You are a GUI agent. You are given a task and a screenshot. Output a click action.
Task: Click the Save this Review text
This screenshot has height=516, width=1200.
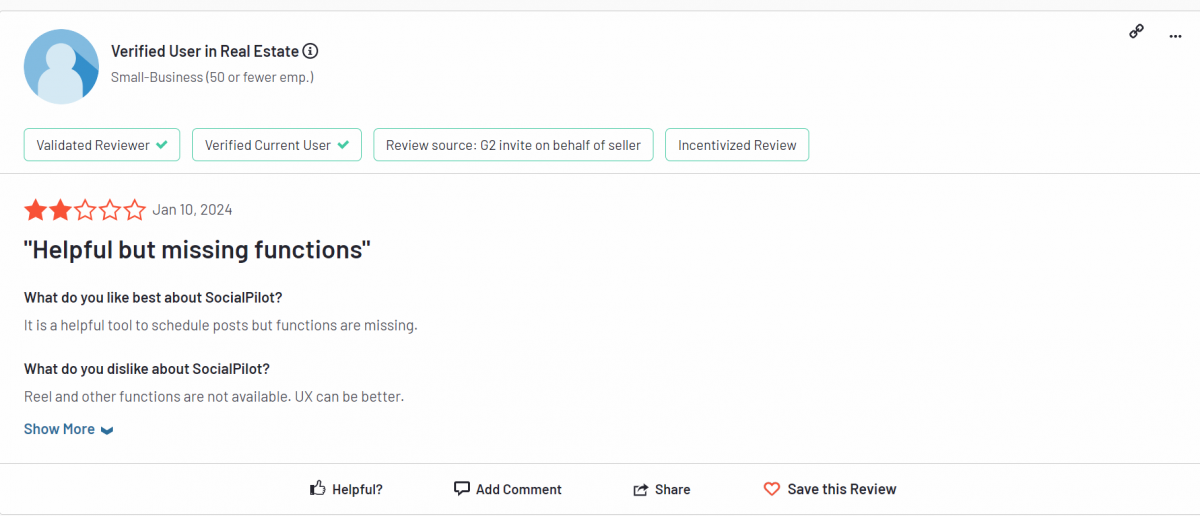(842, 490)
